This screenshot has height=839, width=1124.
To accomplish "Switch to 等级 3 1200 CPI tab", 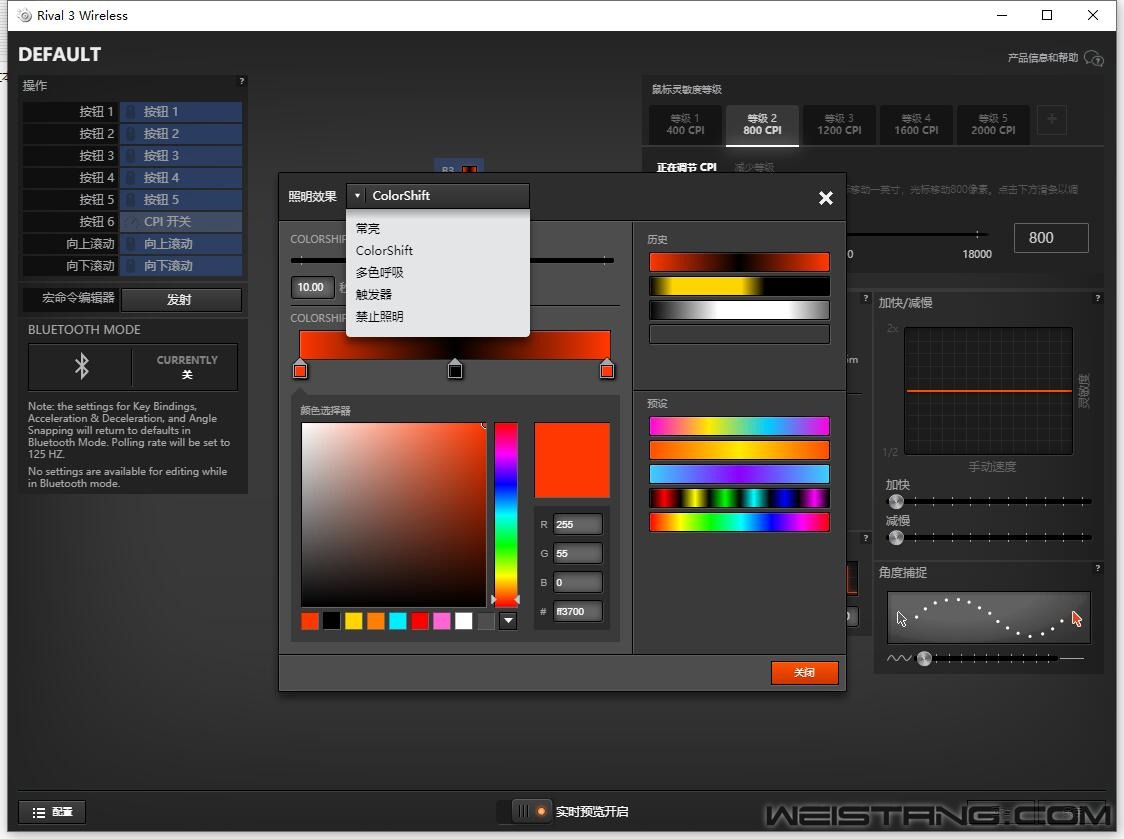I will pyautogui.click(x=839, y=125).
